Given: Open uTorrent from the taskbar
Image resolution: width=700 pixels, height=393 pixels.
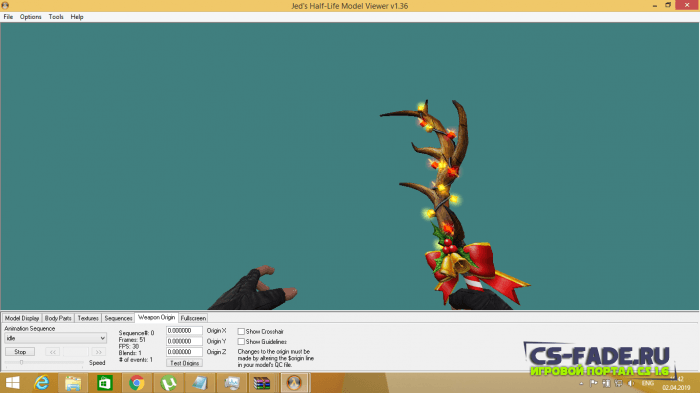Looking at the screenshot, I should [168, 383].
